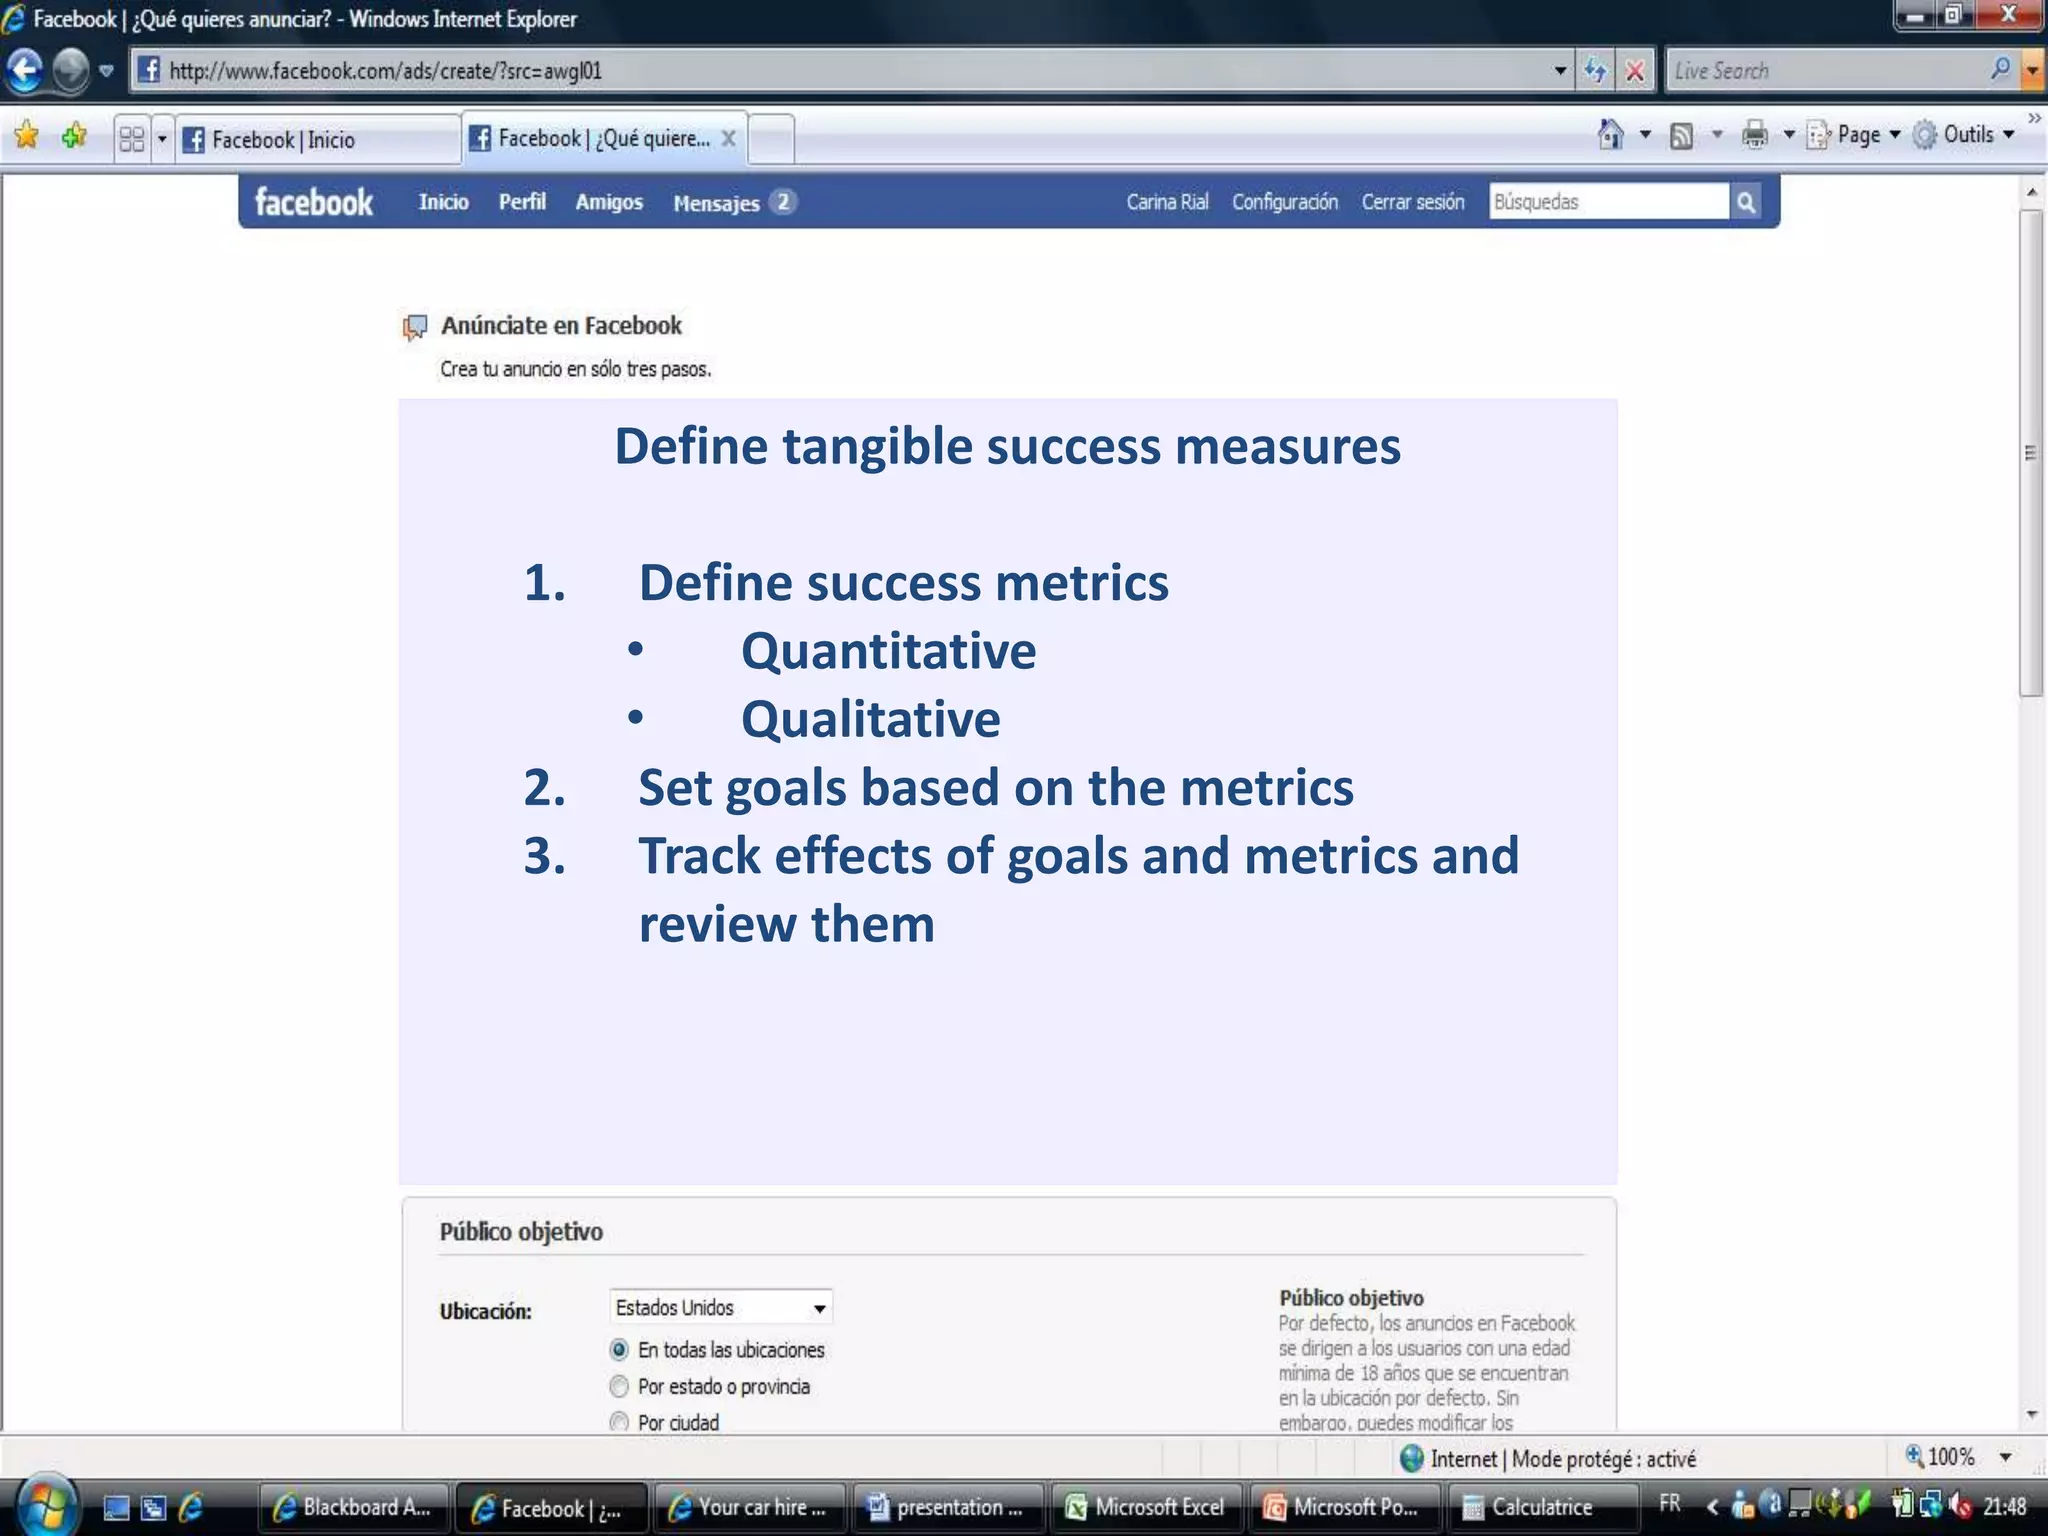Click the Stop loading red X icon

pyautogui.click(x=1636, y=71)
